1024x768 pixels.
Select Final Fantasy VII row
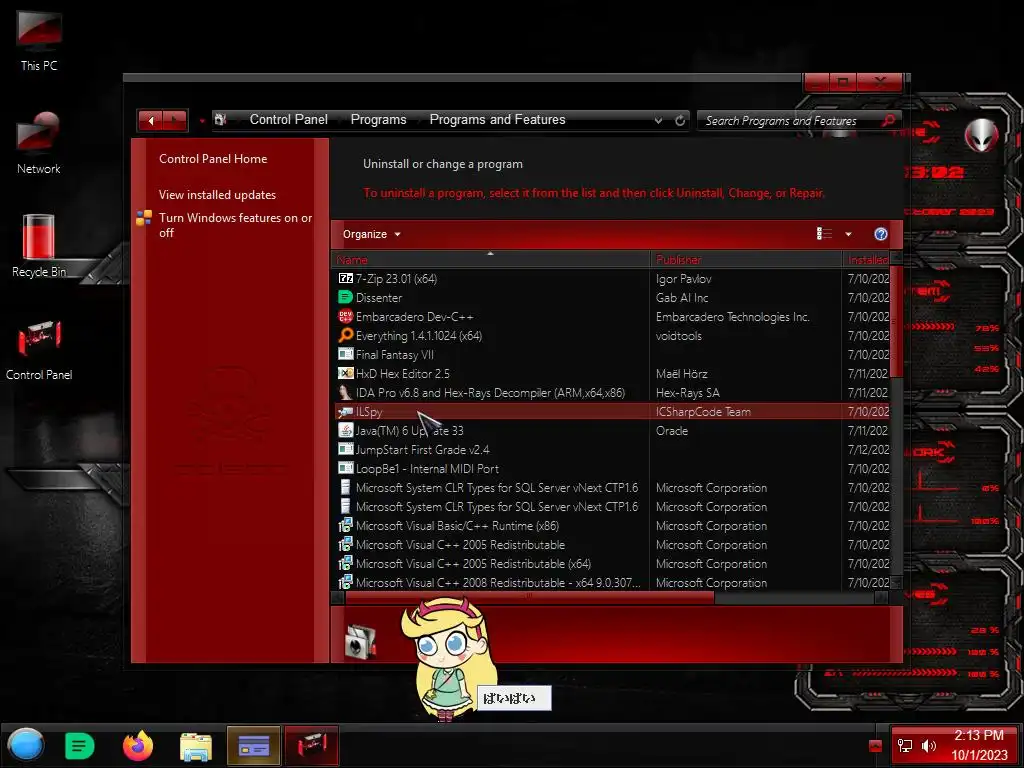tap(611, 355)
